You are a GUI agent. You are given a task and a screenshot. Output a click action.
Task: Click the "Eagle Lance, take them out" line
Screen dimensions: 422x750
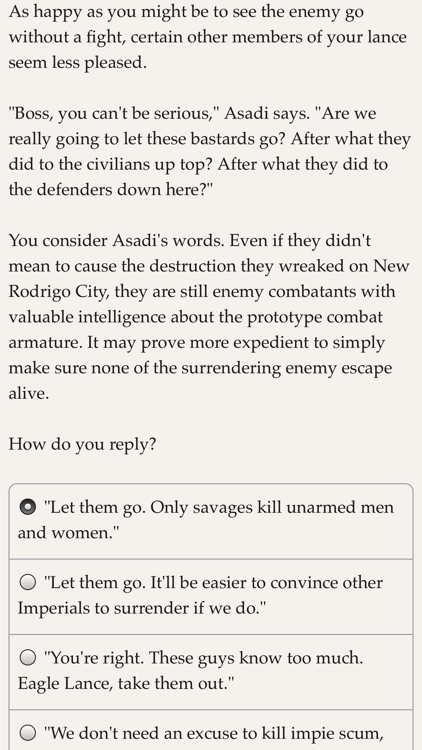click(x=126, y=683)
